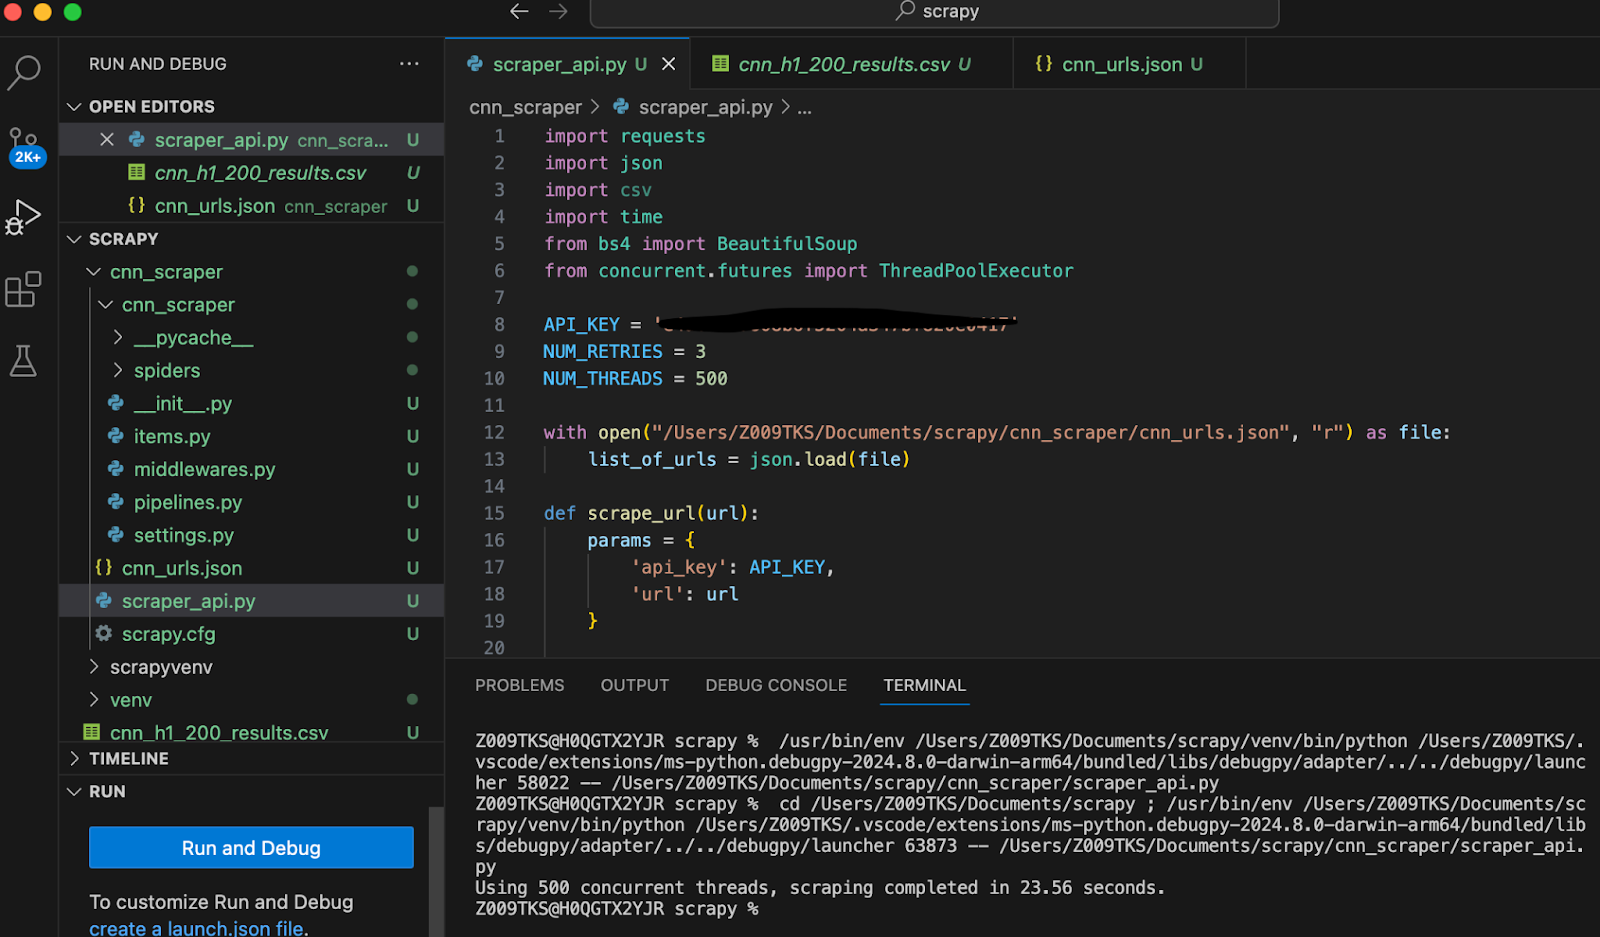Collapse the Open Editors section
Screen dimensions: 1600x937
[252, 107]
